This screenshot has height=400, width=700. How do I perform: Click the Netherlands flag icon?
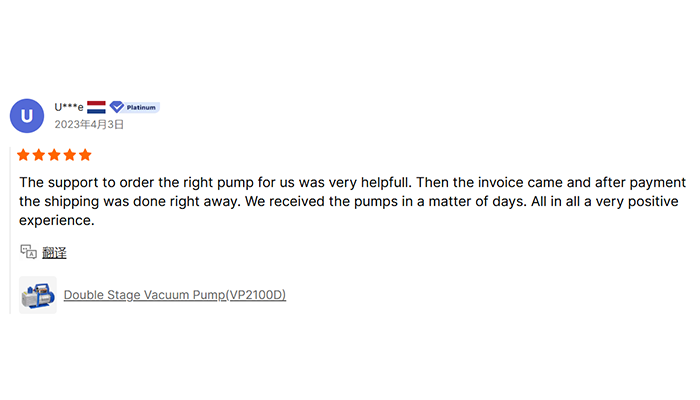pos(96,107)
